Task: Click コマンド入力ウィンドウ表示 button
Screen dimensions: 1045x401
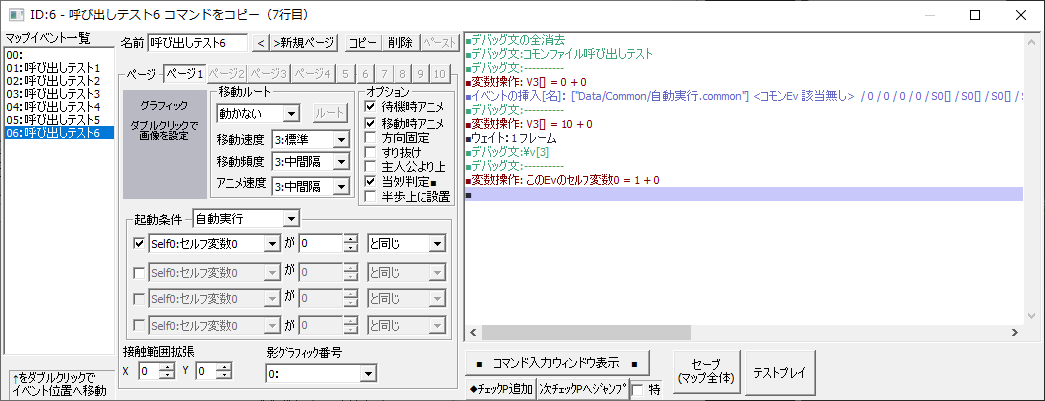Action: (x=557, y=364)
